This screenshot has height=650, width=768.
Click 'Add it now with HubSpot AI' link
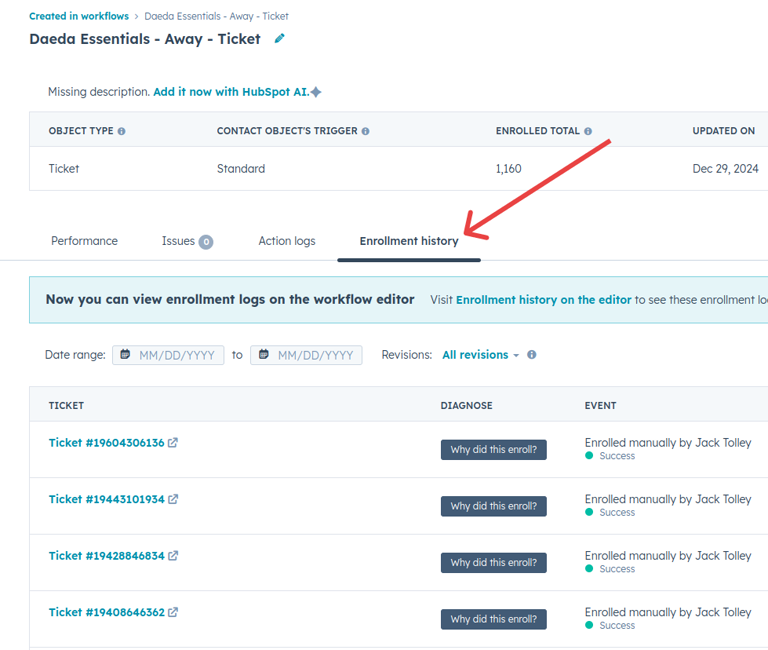pos(237,92)
